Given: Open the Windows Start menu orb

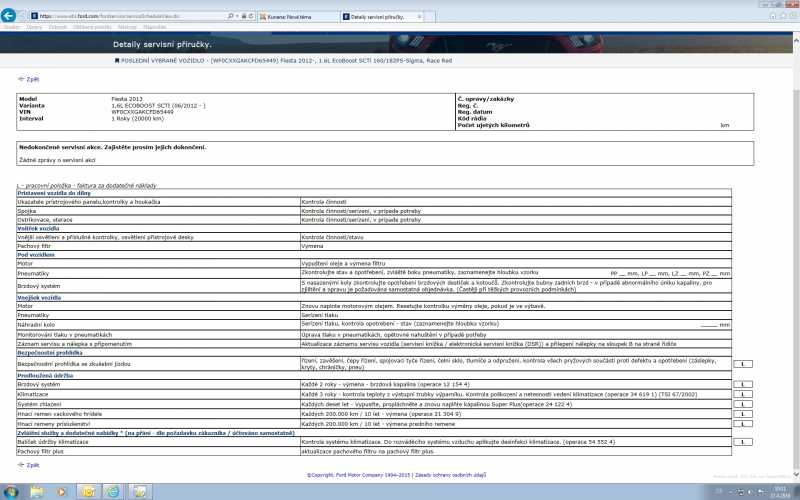Looking at the screenshot, I should pyautogui.click(x=11, y=492).
